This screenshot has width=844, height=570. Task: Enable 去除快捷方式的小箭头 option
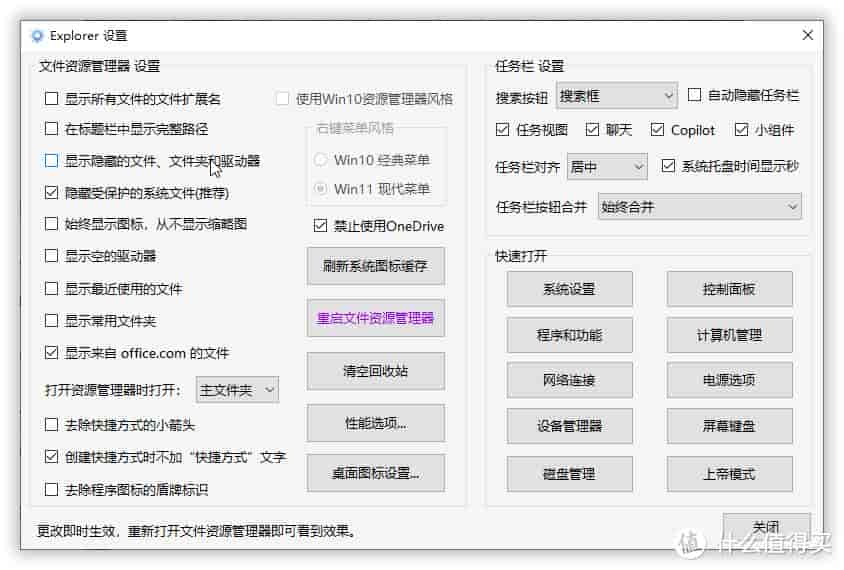51,425
